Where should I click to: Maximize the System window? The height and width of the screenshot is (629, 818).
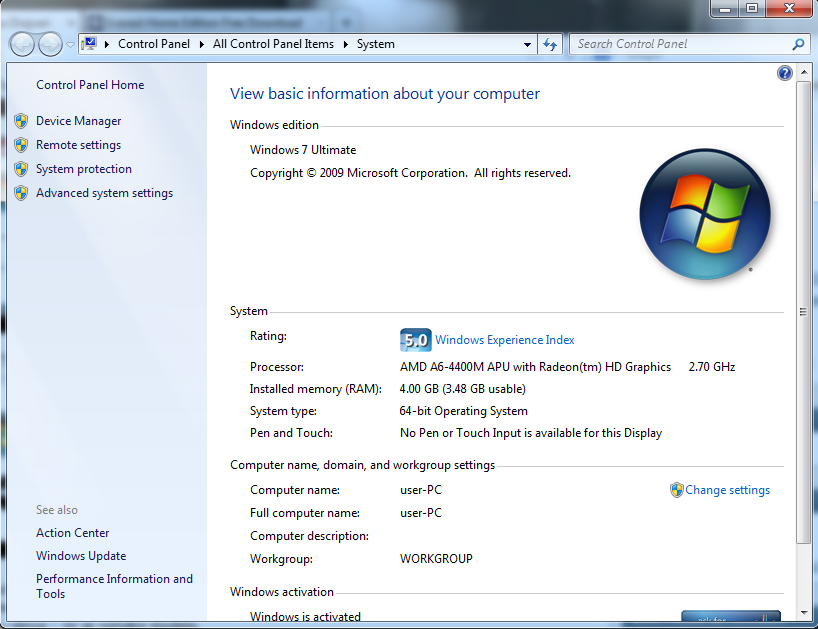(x=752, y=8)
